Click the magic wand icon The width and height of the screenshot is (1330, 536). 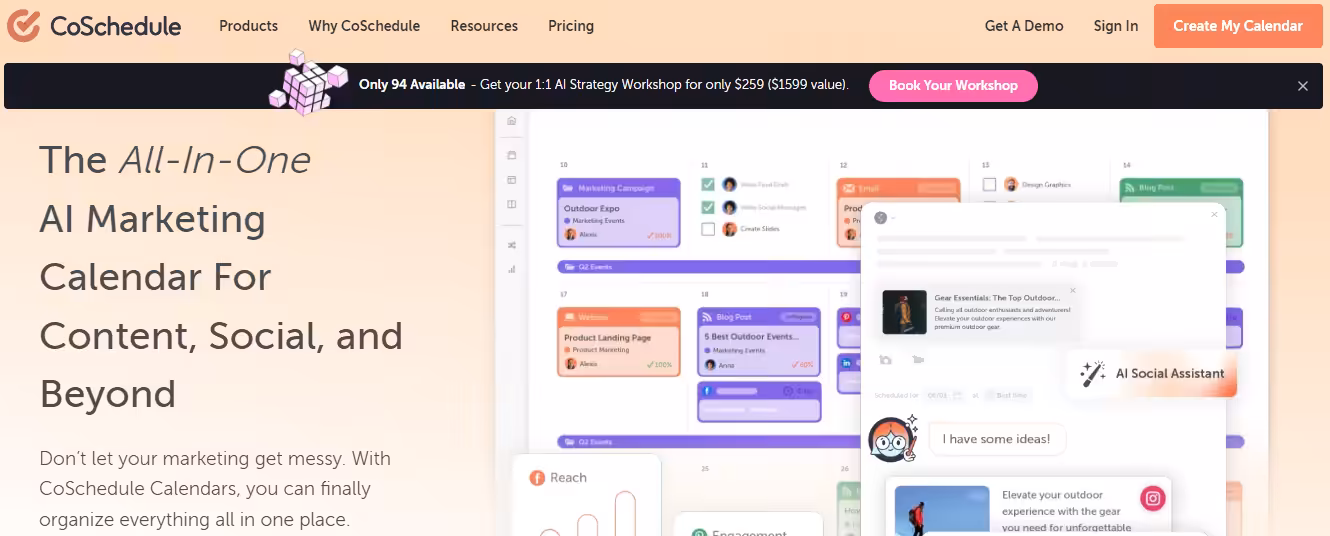click(x=1092, y=374)
